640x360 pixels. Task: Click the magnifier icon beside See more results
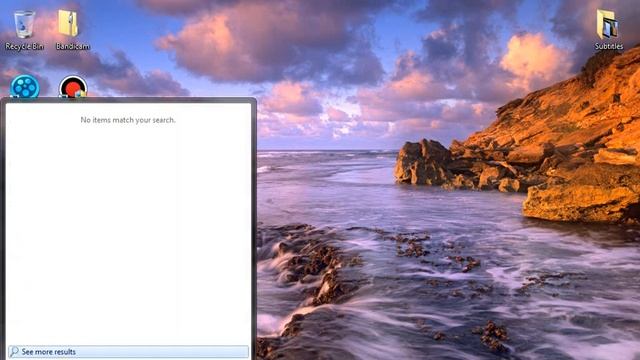coord(14,351)
